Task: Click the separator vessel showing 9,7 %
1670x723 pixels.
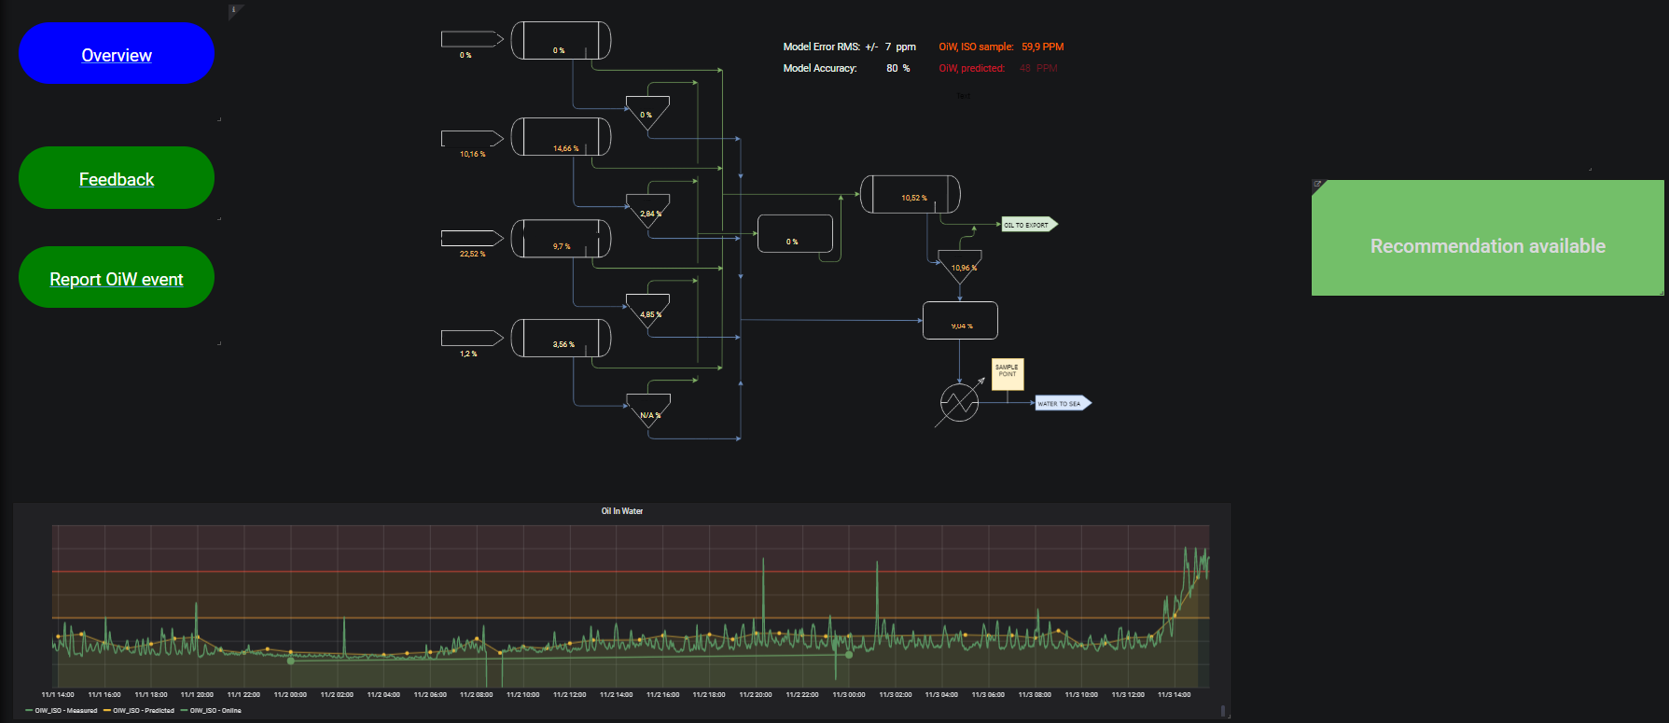Action: tap(561, 238)
